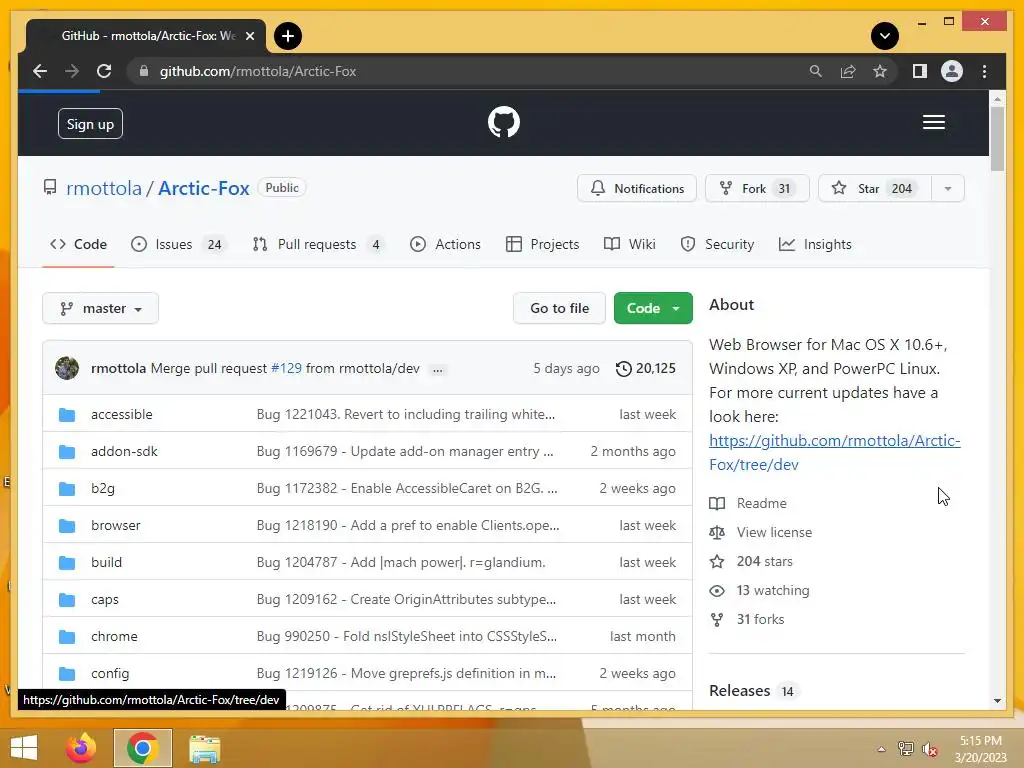Screen dimensions: 1024x768
Task: Click the GitHub Octocat logo
Action: 504,122
